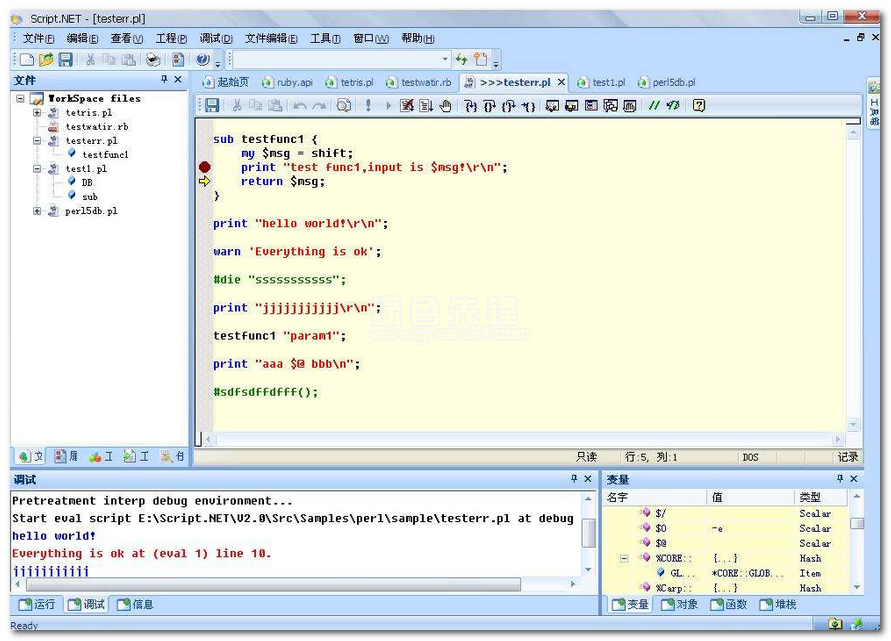
Task: Open the 堆栈 tab in variables panel
Action: [x=779, y=604]
